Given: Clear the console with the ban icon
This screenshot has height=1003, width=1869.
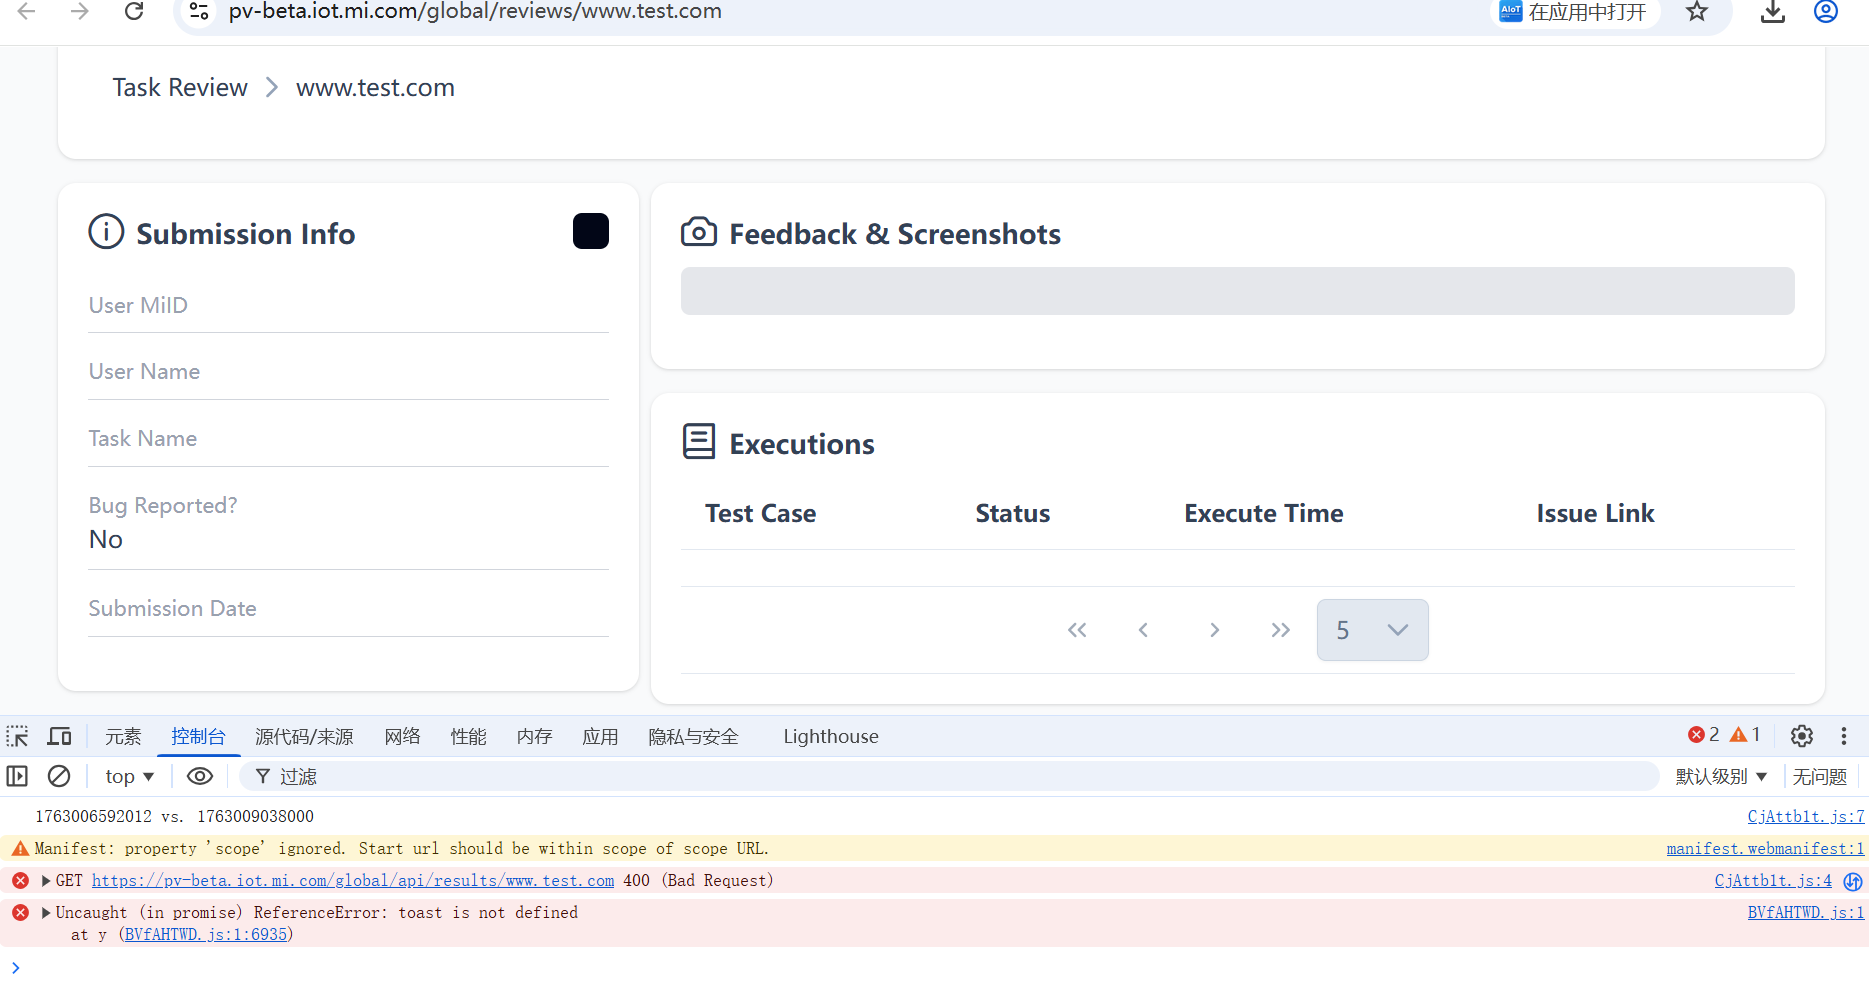Looking at the screenshot, I should coord(59,776).
